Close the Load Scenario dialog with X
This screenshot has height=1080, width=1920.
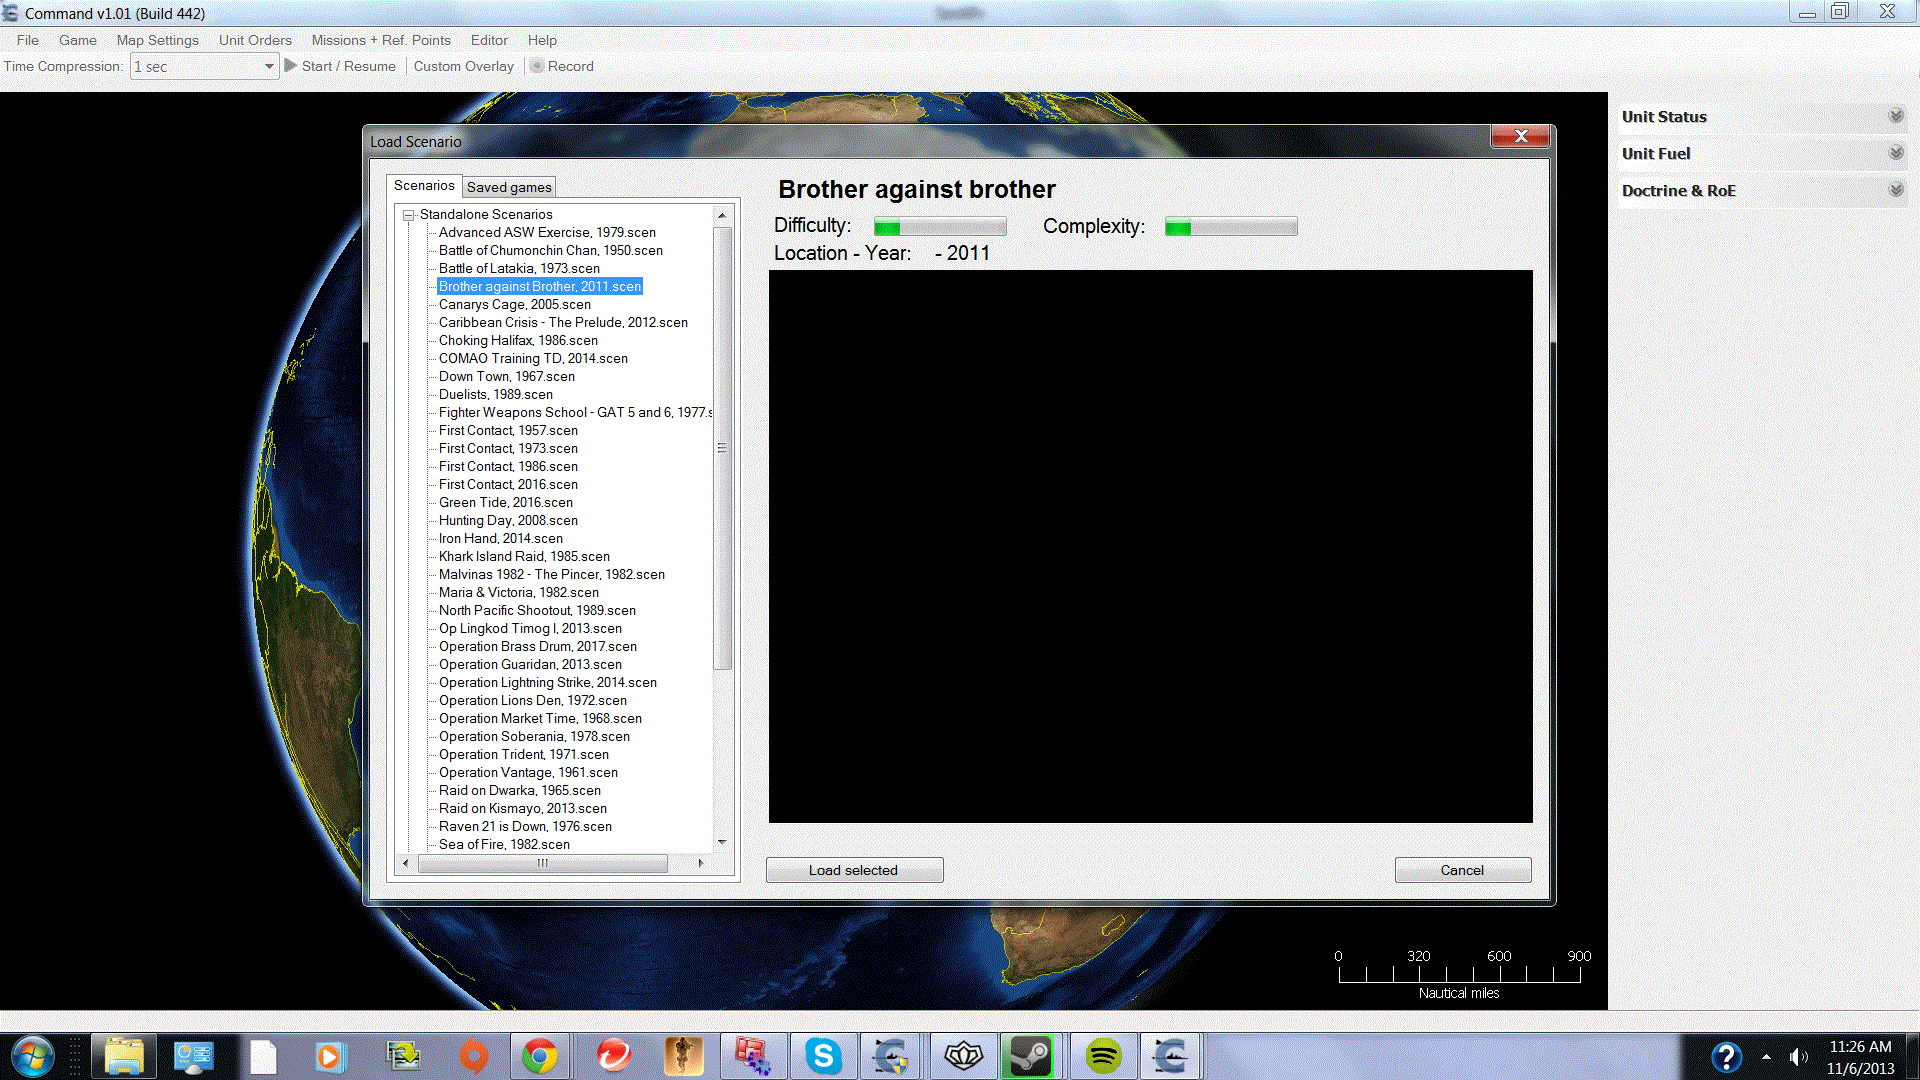[x=1521, y=136]
